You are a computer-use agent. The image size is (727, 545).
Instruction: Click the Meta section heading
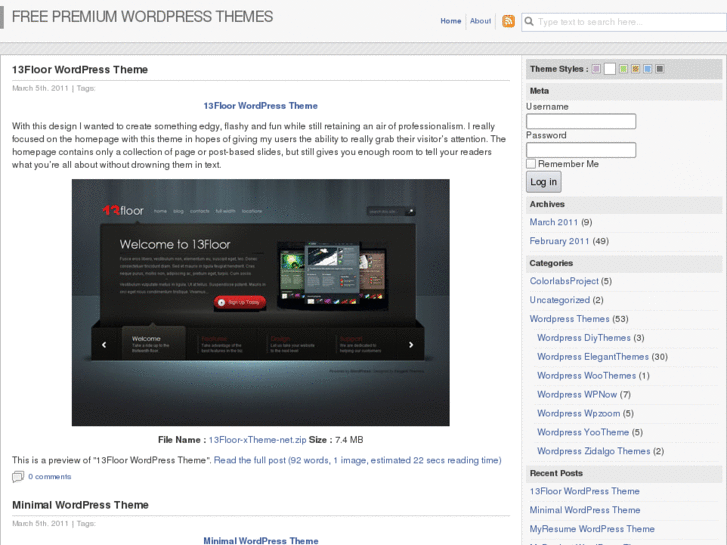pos(539,91)
